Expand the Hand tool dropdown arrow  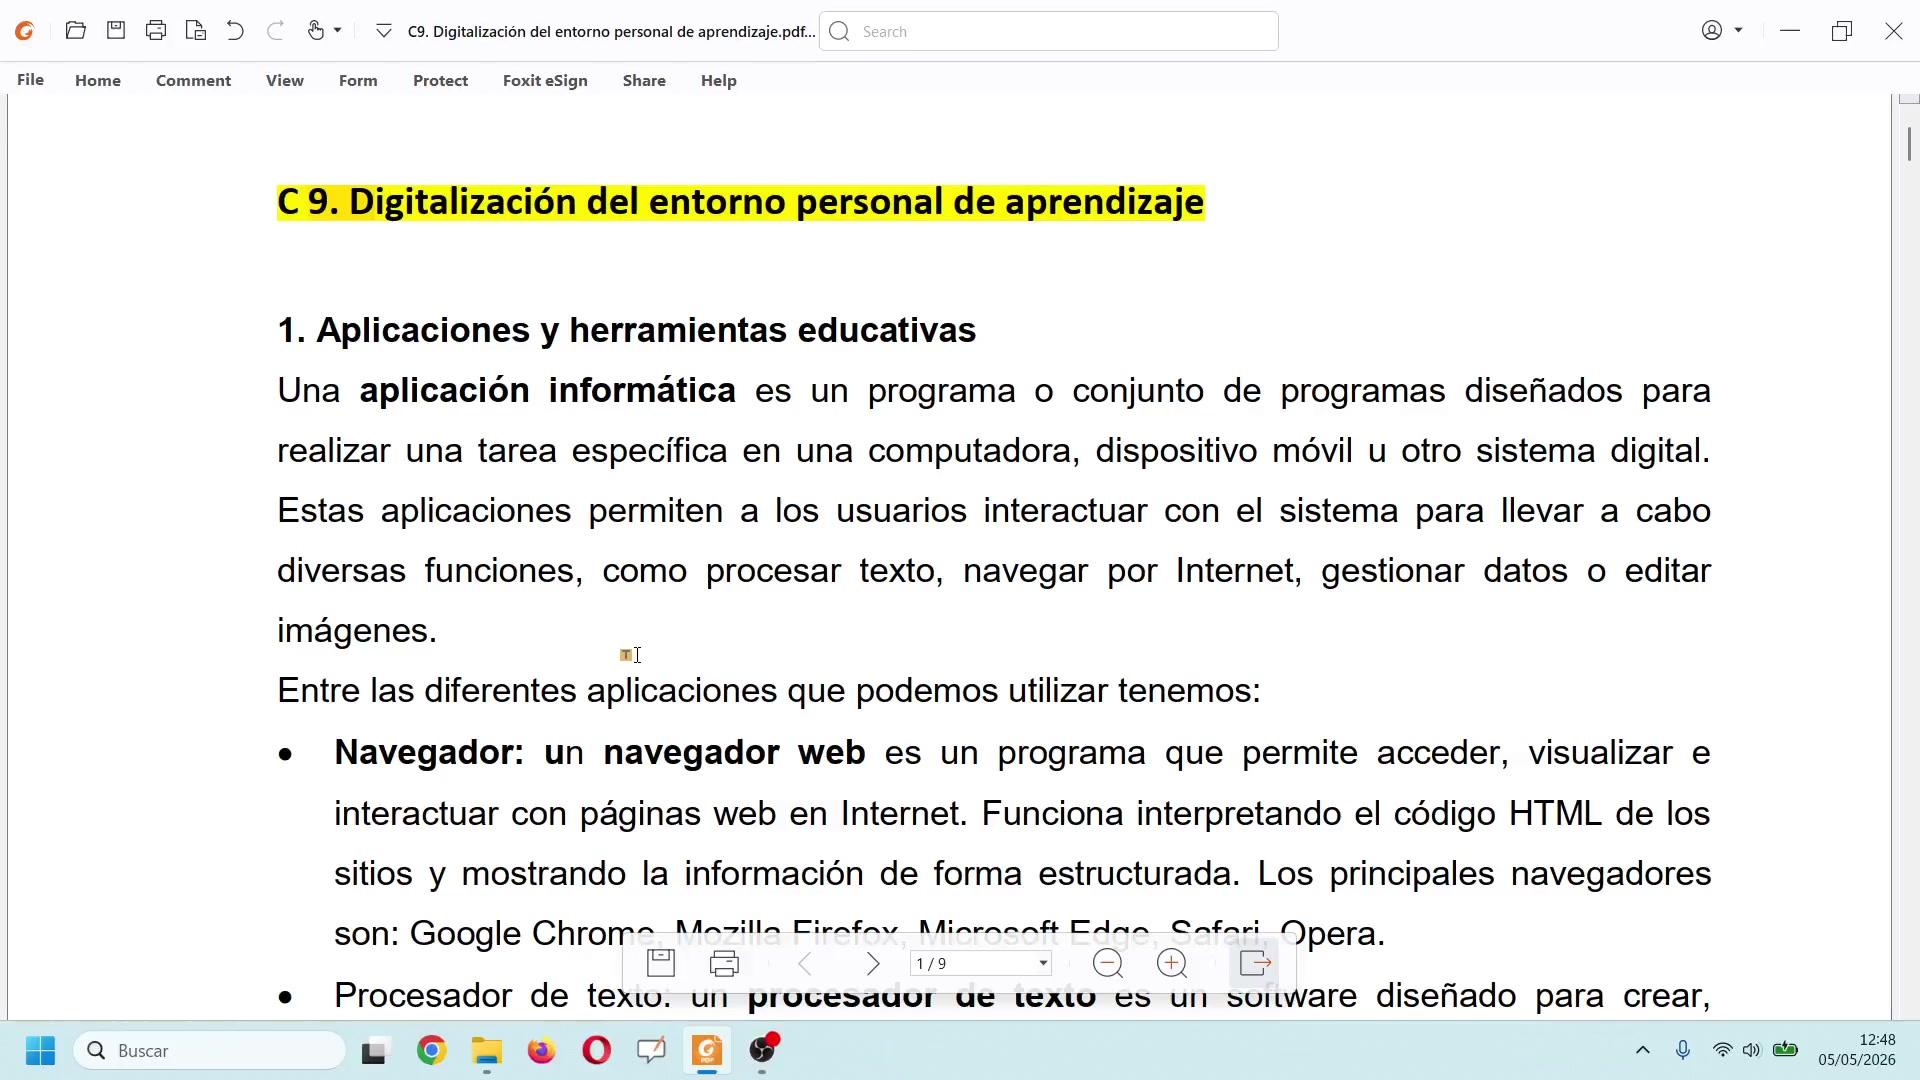pos(338,31)
